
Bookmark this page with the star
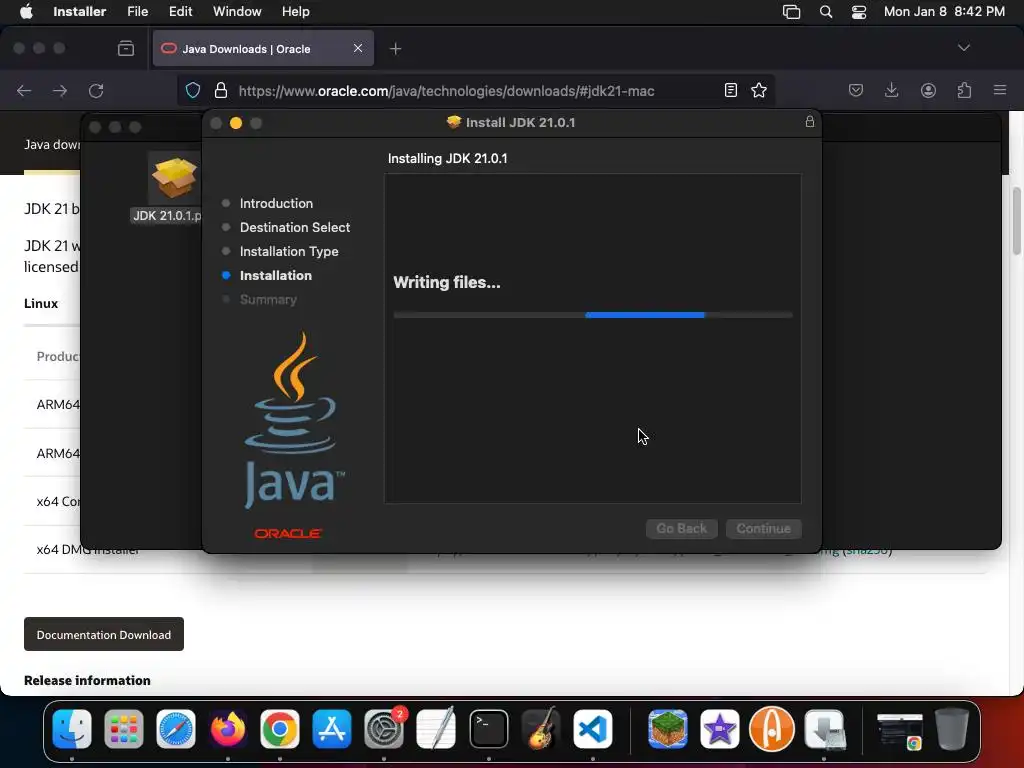click(759, 90)
